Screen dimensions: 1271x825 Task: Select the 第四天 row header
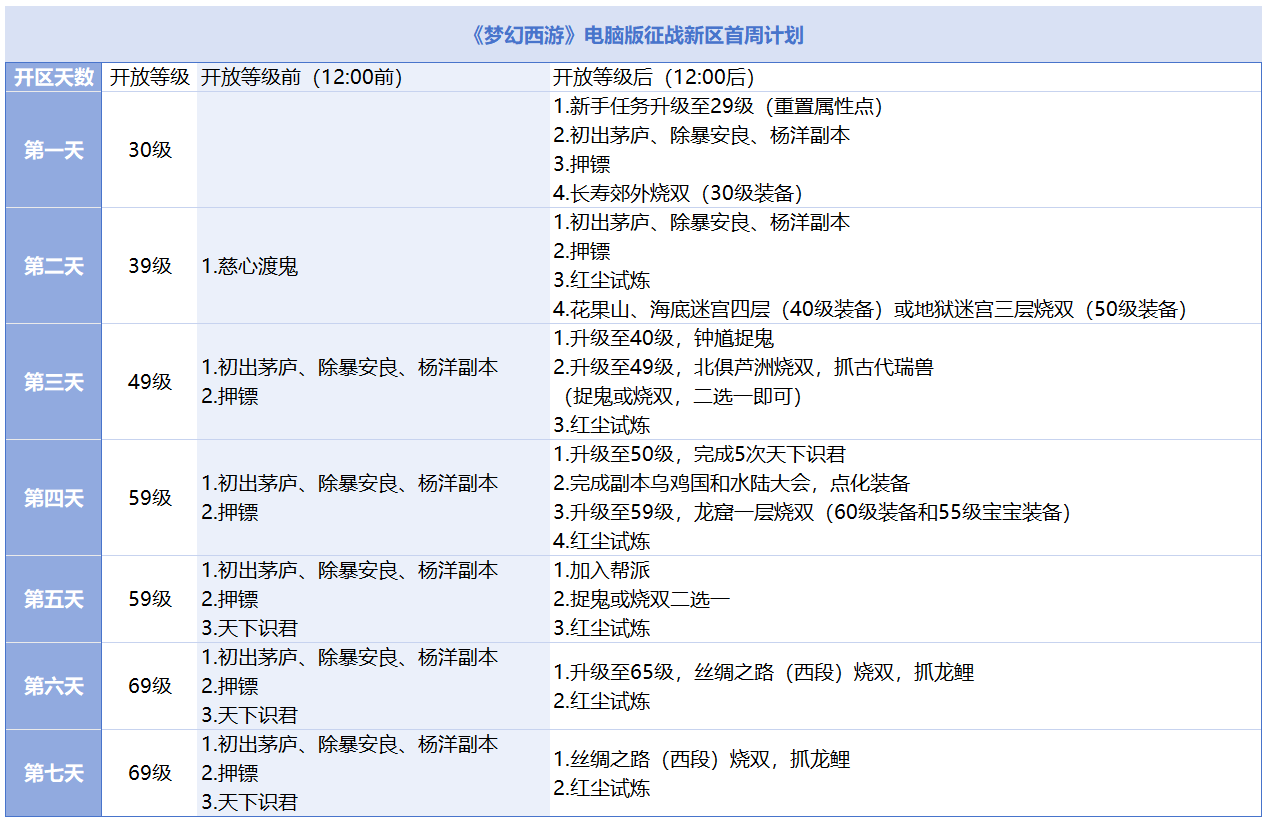(53, 498)
